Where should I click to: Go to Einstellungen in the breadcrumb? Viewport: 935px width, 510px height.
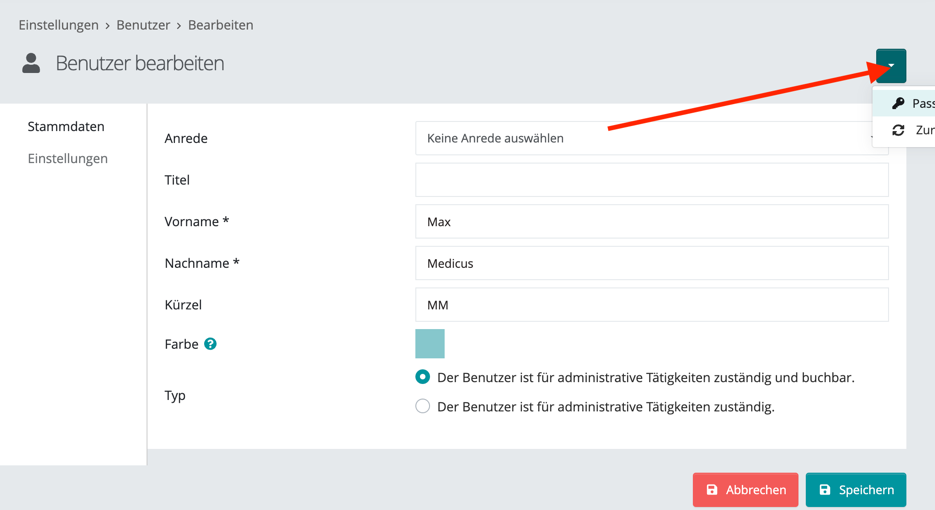[58, 25]
